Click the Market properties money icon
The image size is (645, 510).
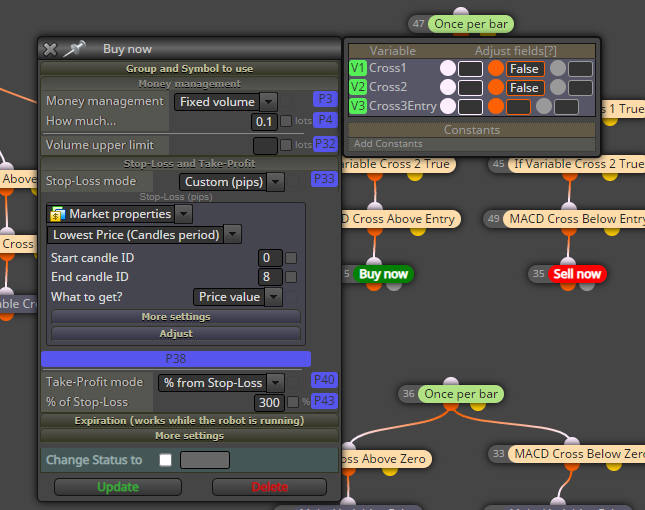pos(58,214)
